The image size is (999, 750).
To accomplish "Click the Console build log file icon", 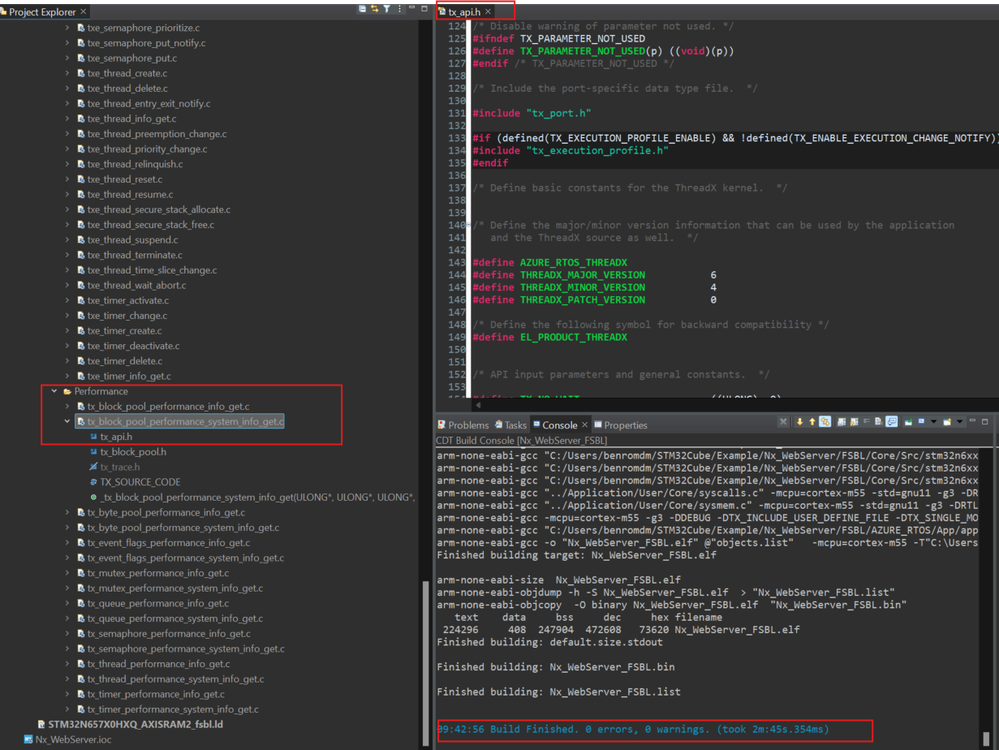I will (842, 422).
